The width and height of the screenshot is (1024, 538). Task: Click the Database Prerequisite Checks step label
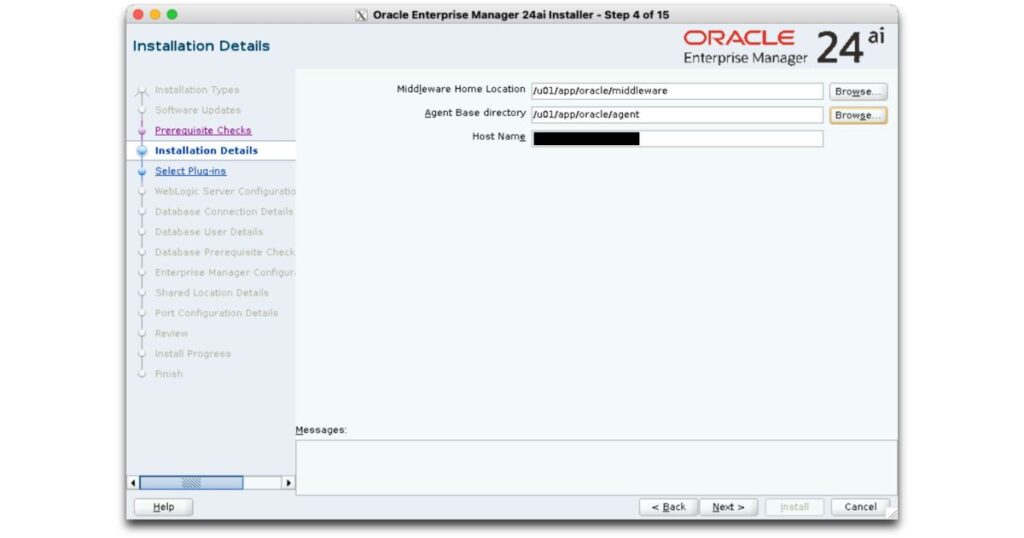225,251
